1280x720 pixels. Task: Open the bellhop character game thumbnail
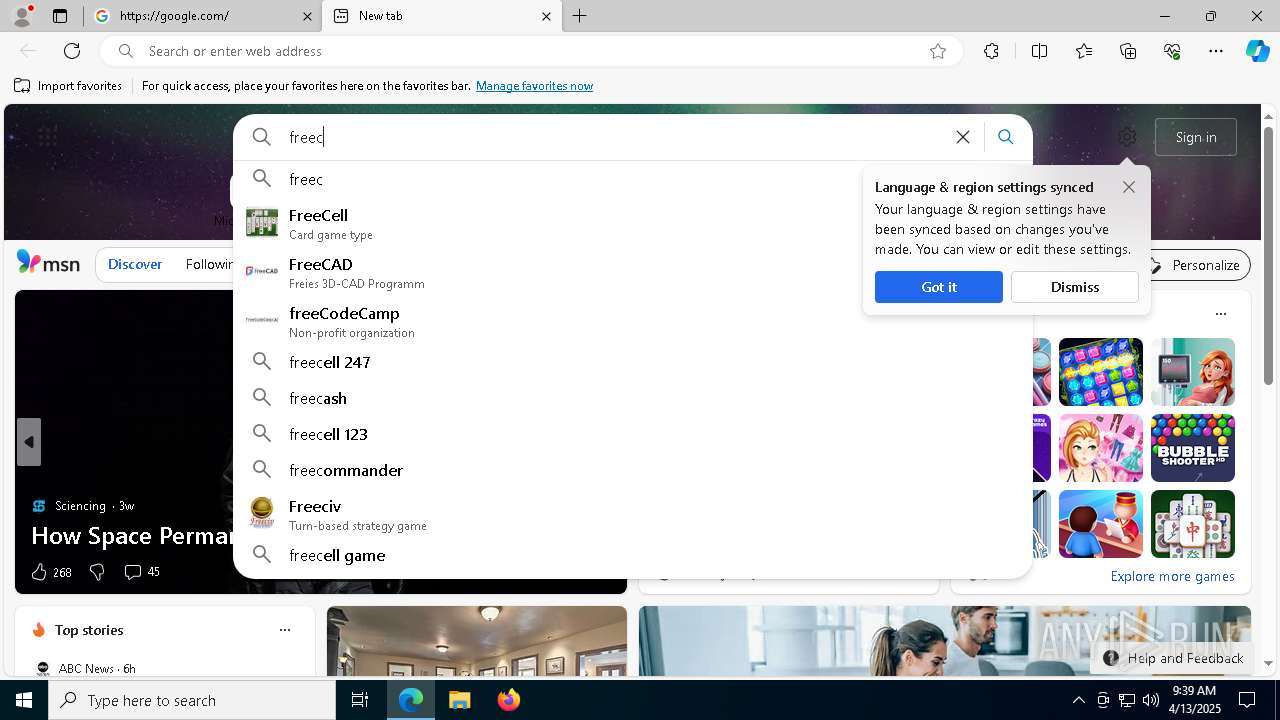pyautogui.click(x=1101, y=524)
